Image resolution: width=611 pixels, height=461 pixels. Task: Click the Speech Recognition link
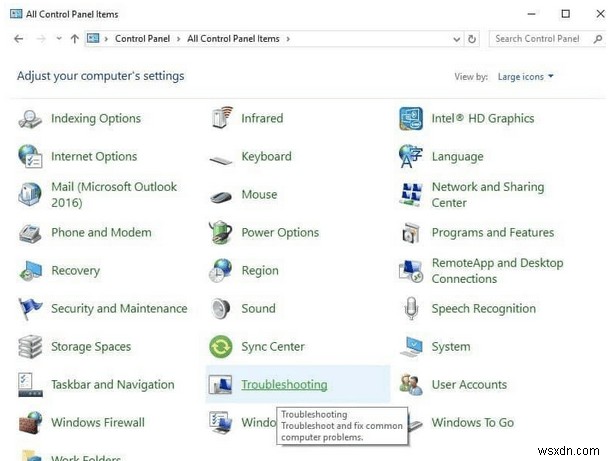[x=484, y=308]
